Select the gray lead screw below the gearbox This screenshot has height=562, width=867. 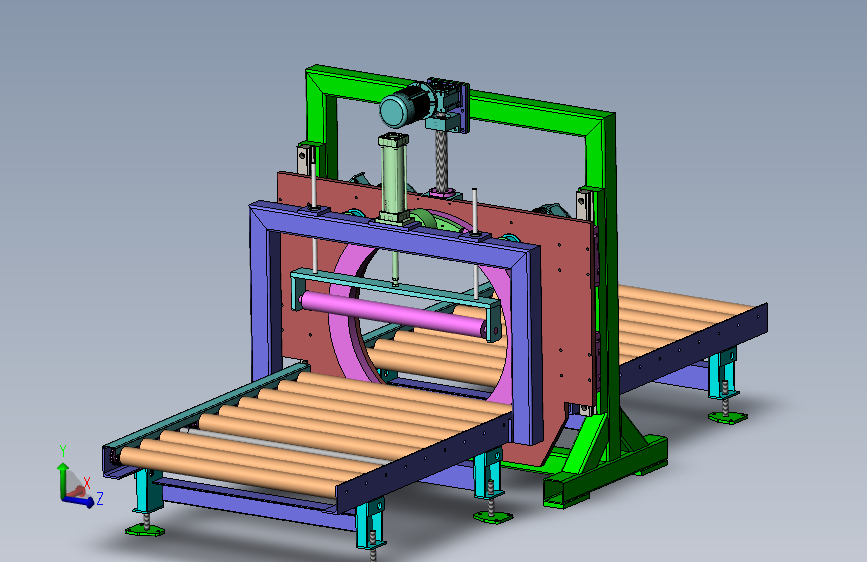point(441,159)
